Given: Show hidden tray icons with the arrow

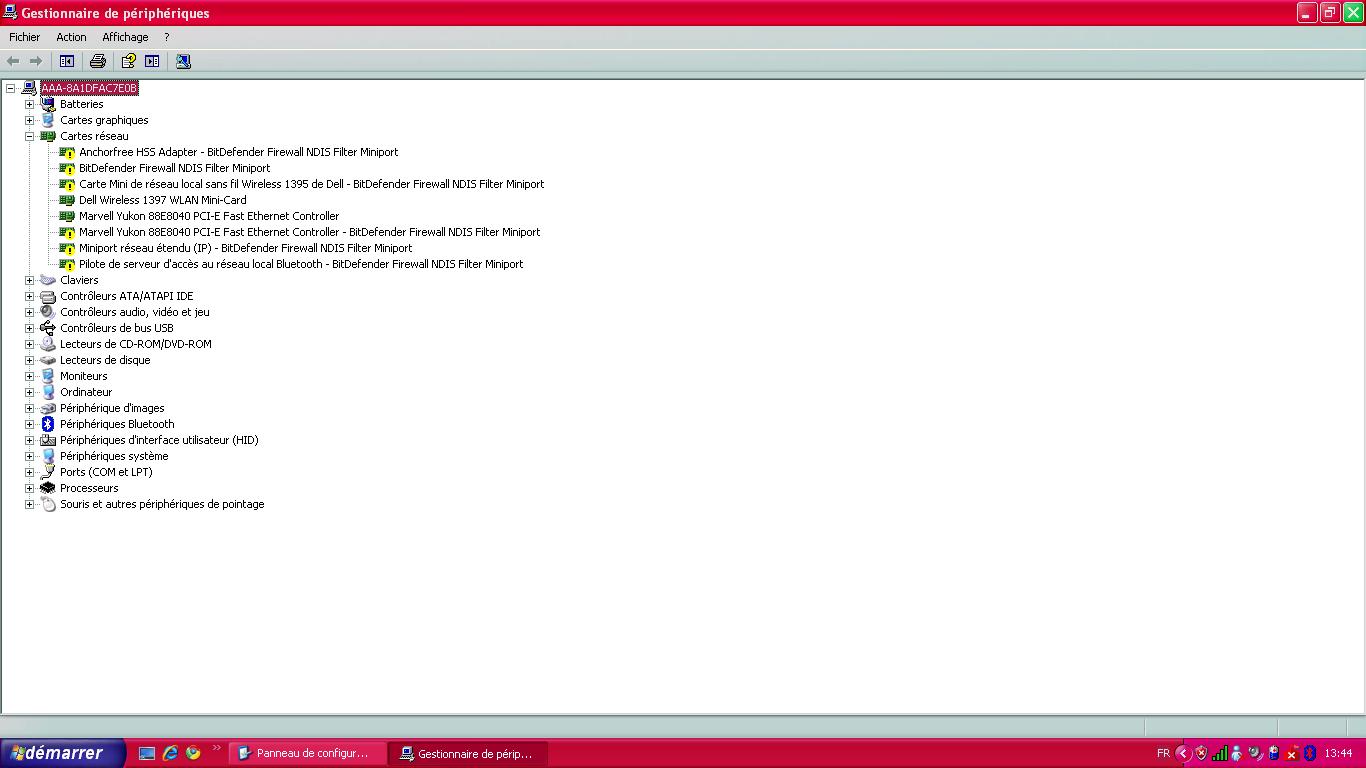Looking at the screenshot, I should [x=1183, y=753].
